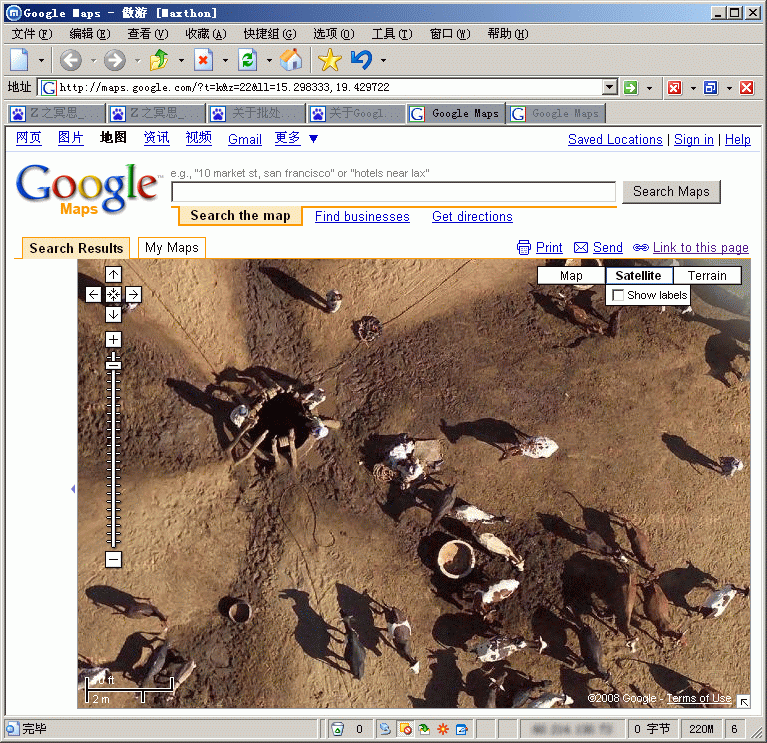Switch to Terrain view
The width and height of the screenshot is (767, 743).
point(707,276)
